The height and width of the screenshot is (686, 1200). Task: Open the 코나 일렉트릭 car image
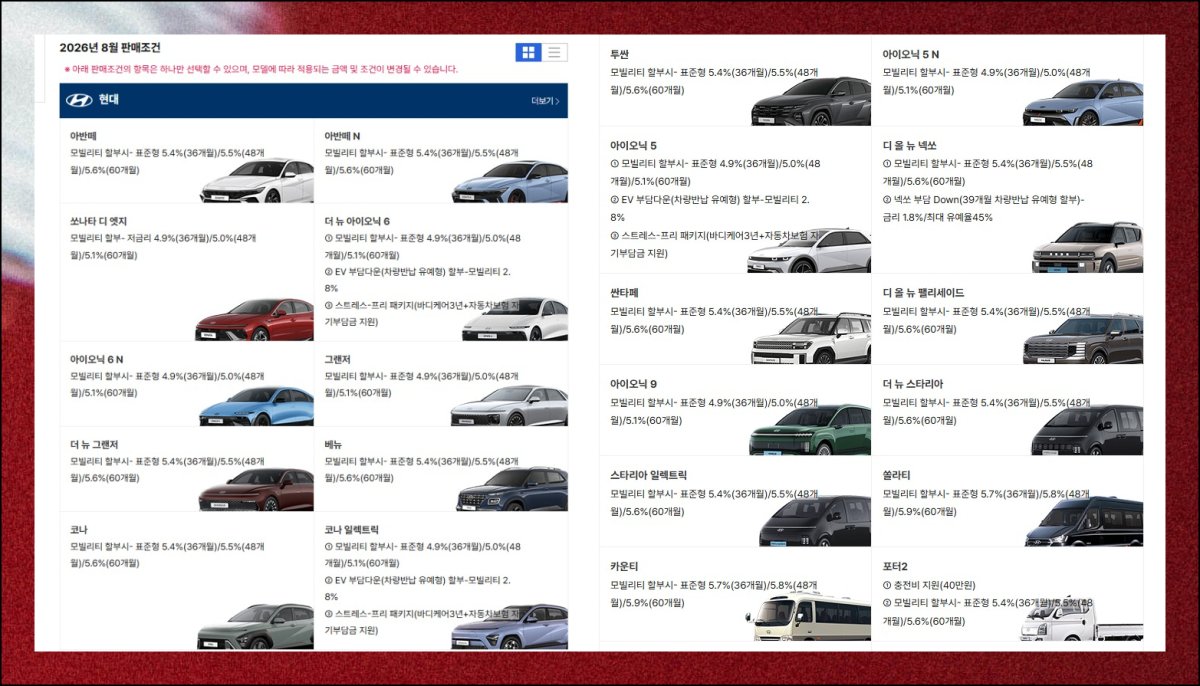click(510, 627)
